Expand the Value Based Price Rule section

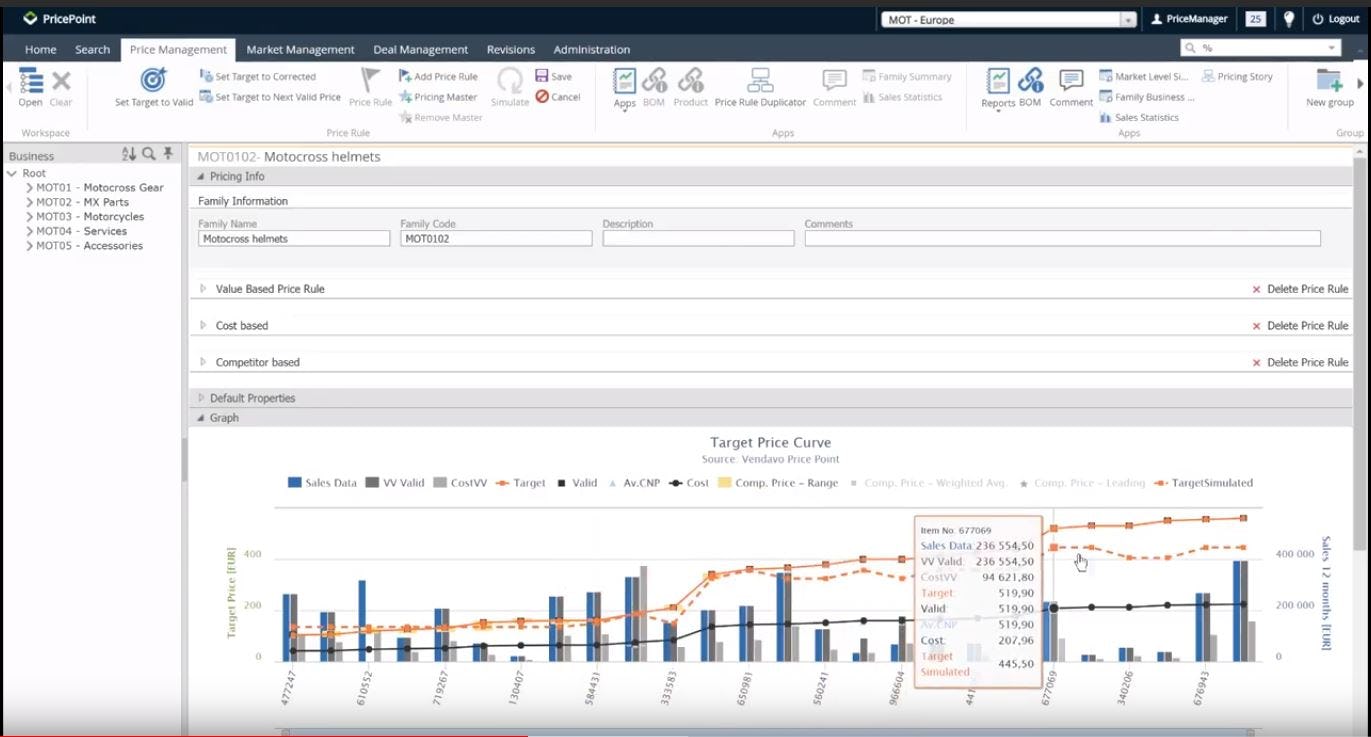204,289
